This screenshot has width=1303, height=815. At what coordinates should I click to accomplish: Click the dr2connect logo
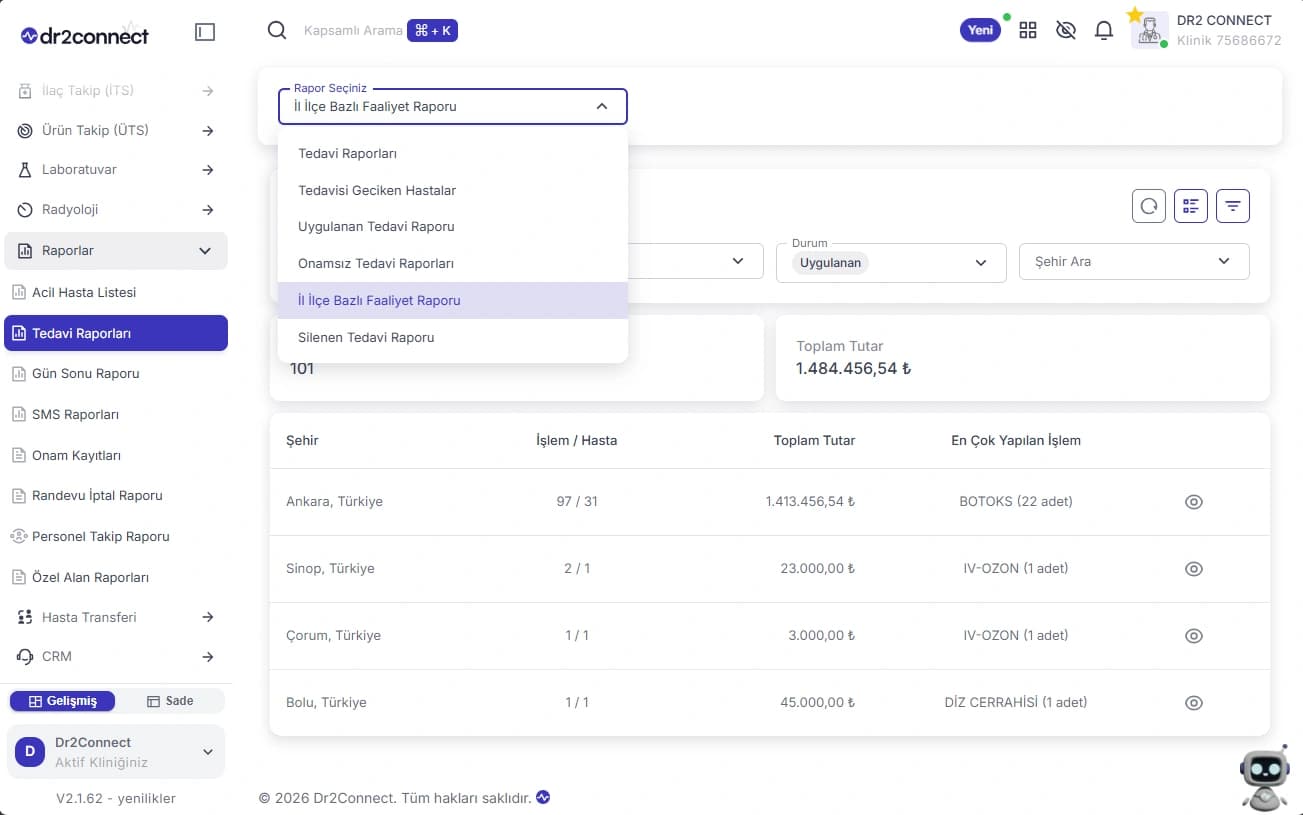point(85,36)
